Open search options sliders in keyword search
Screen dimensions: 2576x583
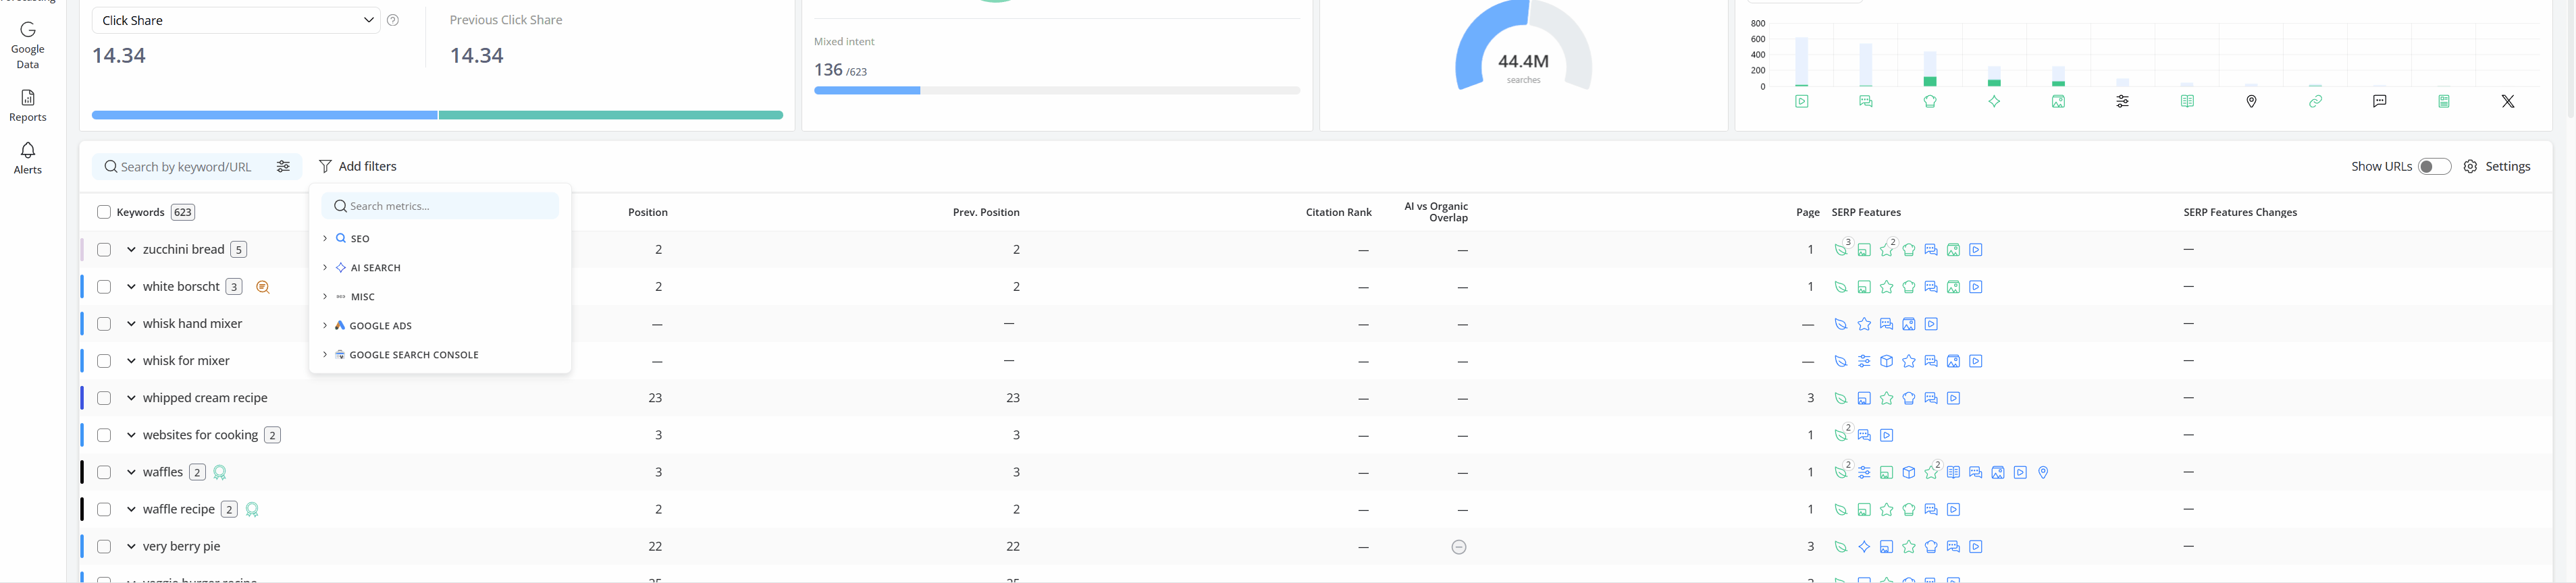[283, 166]
